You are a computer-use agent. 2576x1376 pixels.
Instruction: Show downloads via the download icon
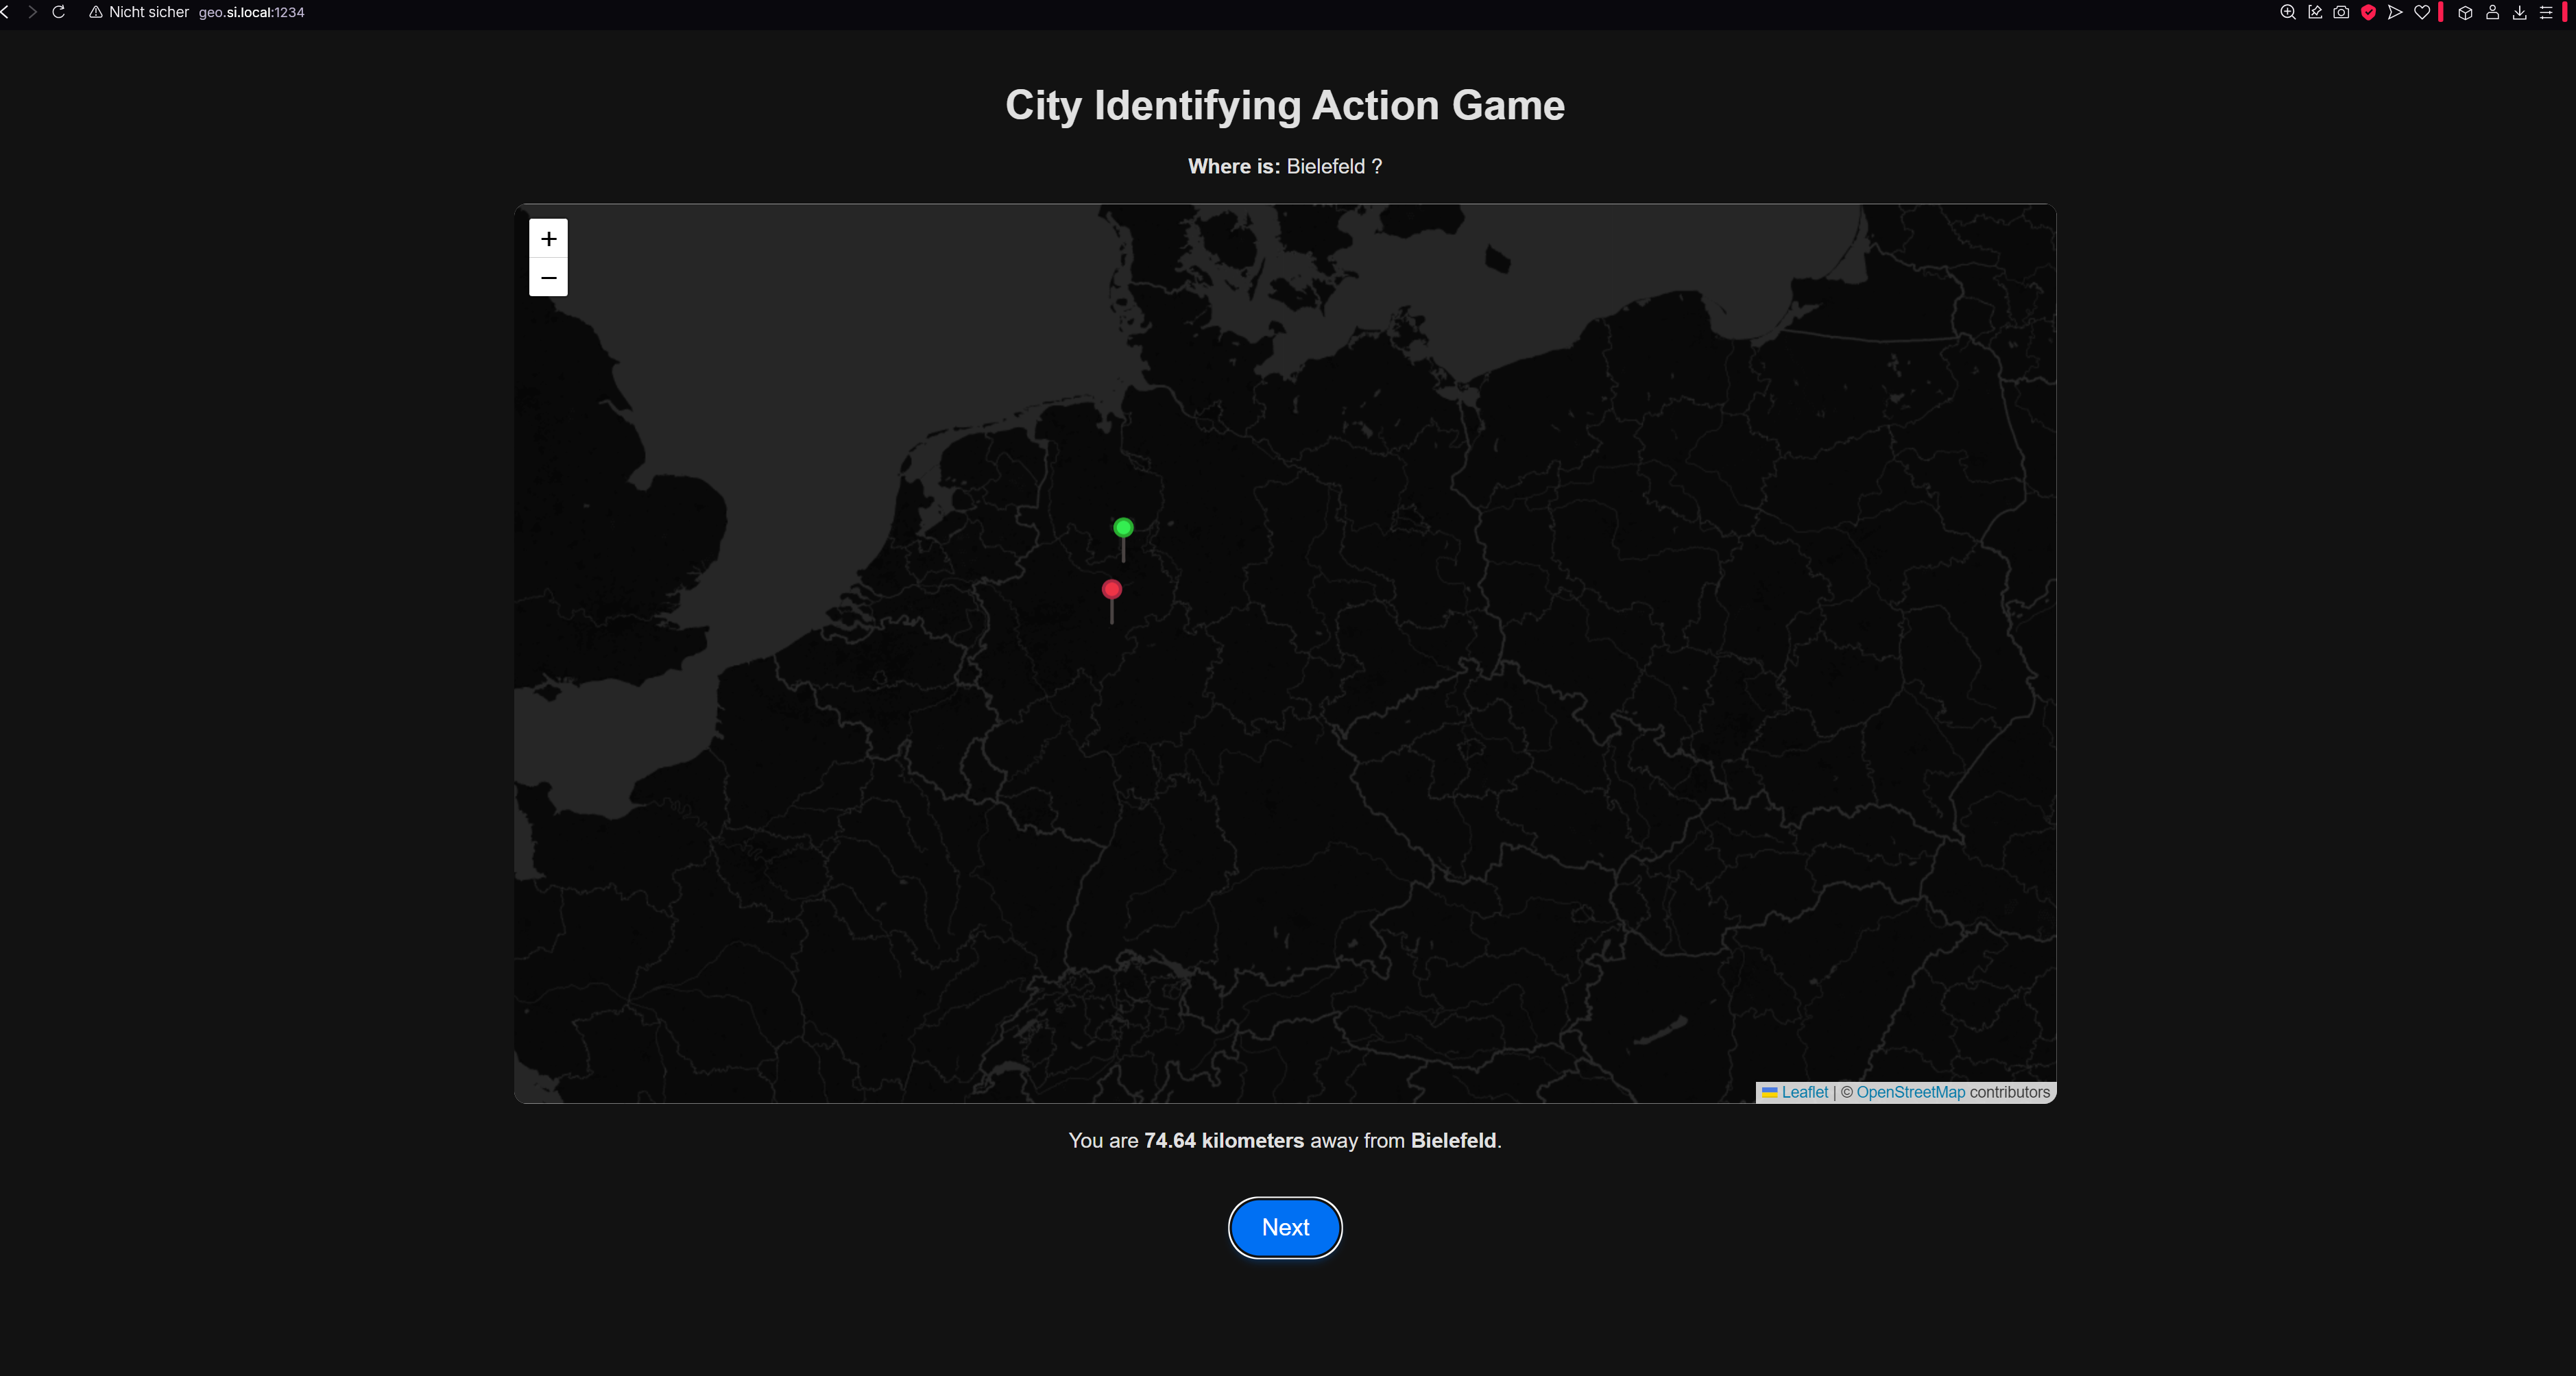click(2519, 12)
